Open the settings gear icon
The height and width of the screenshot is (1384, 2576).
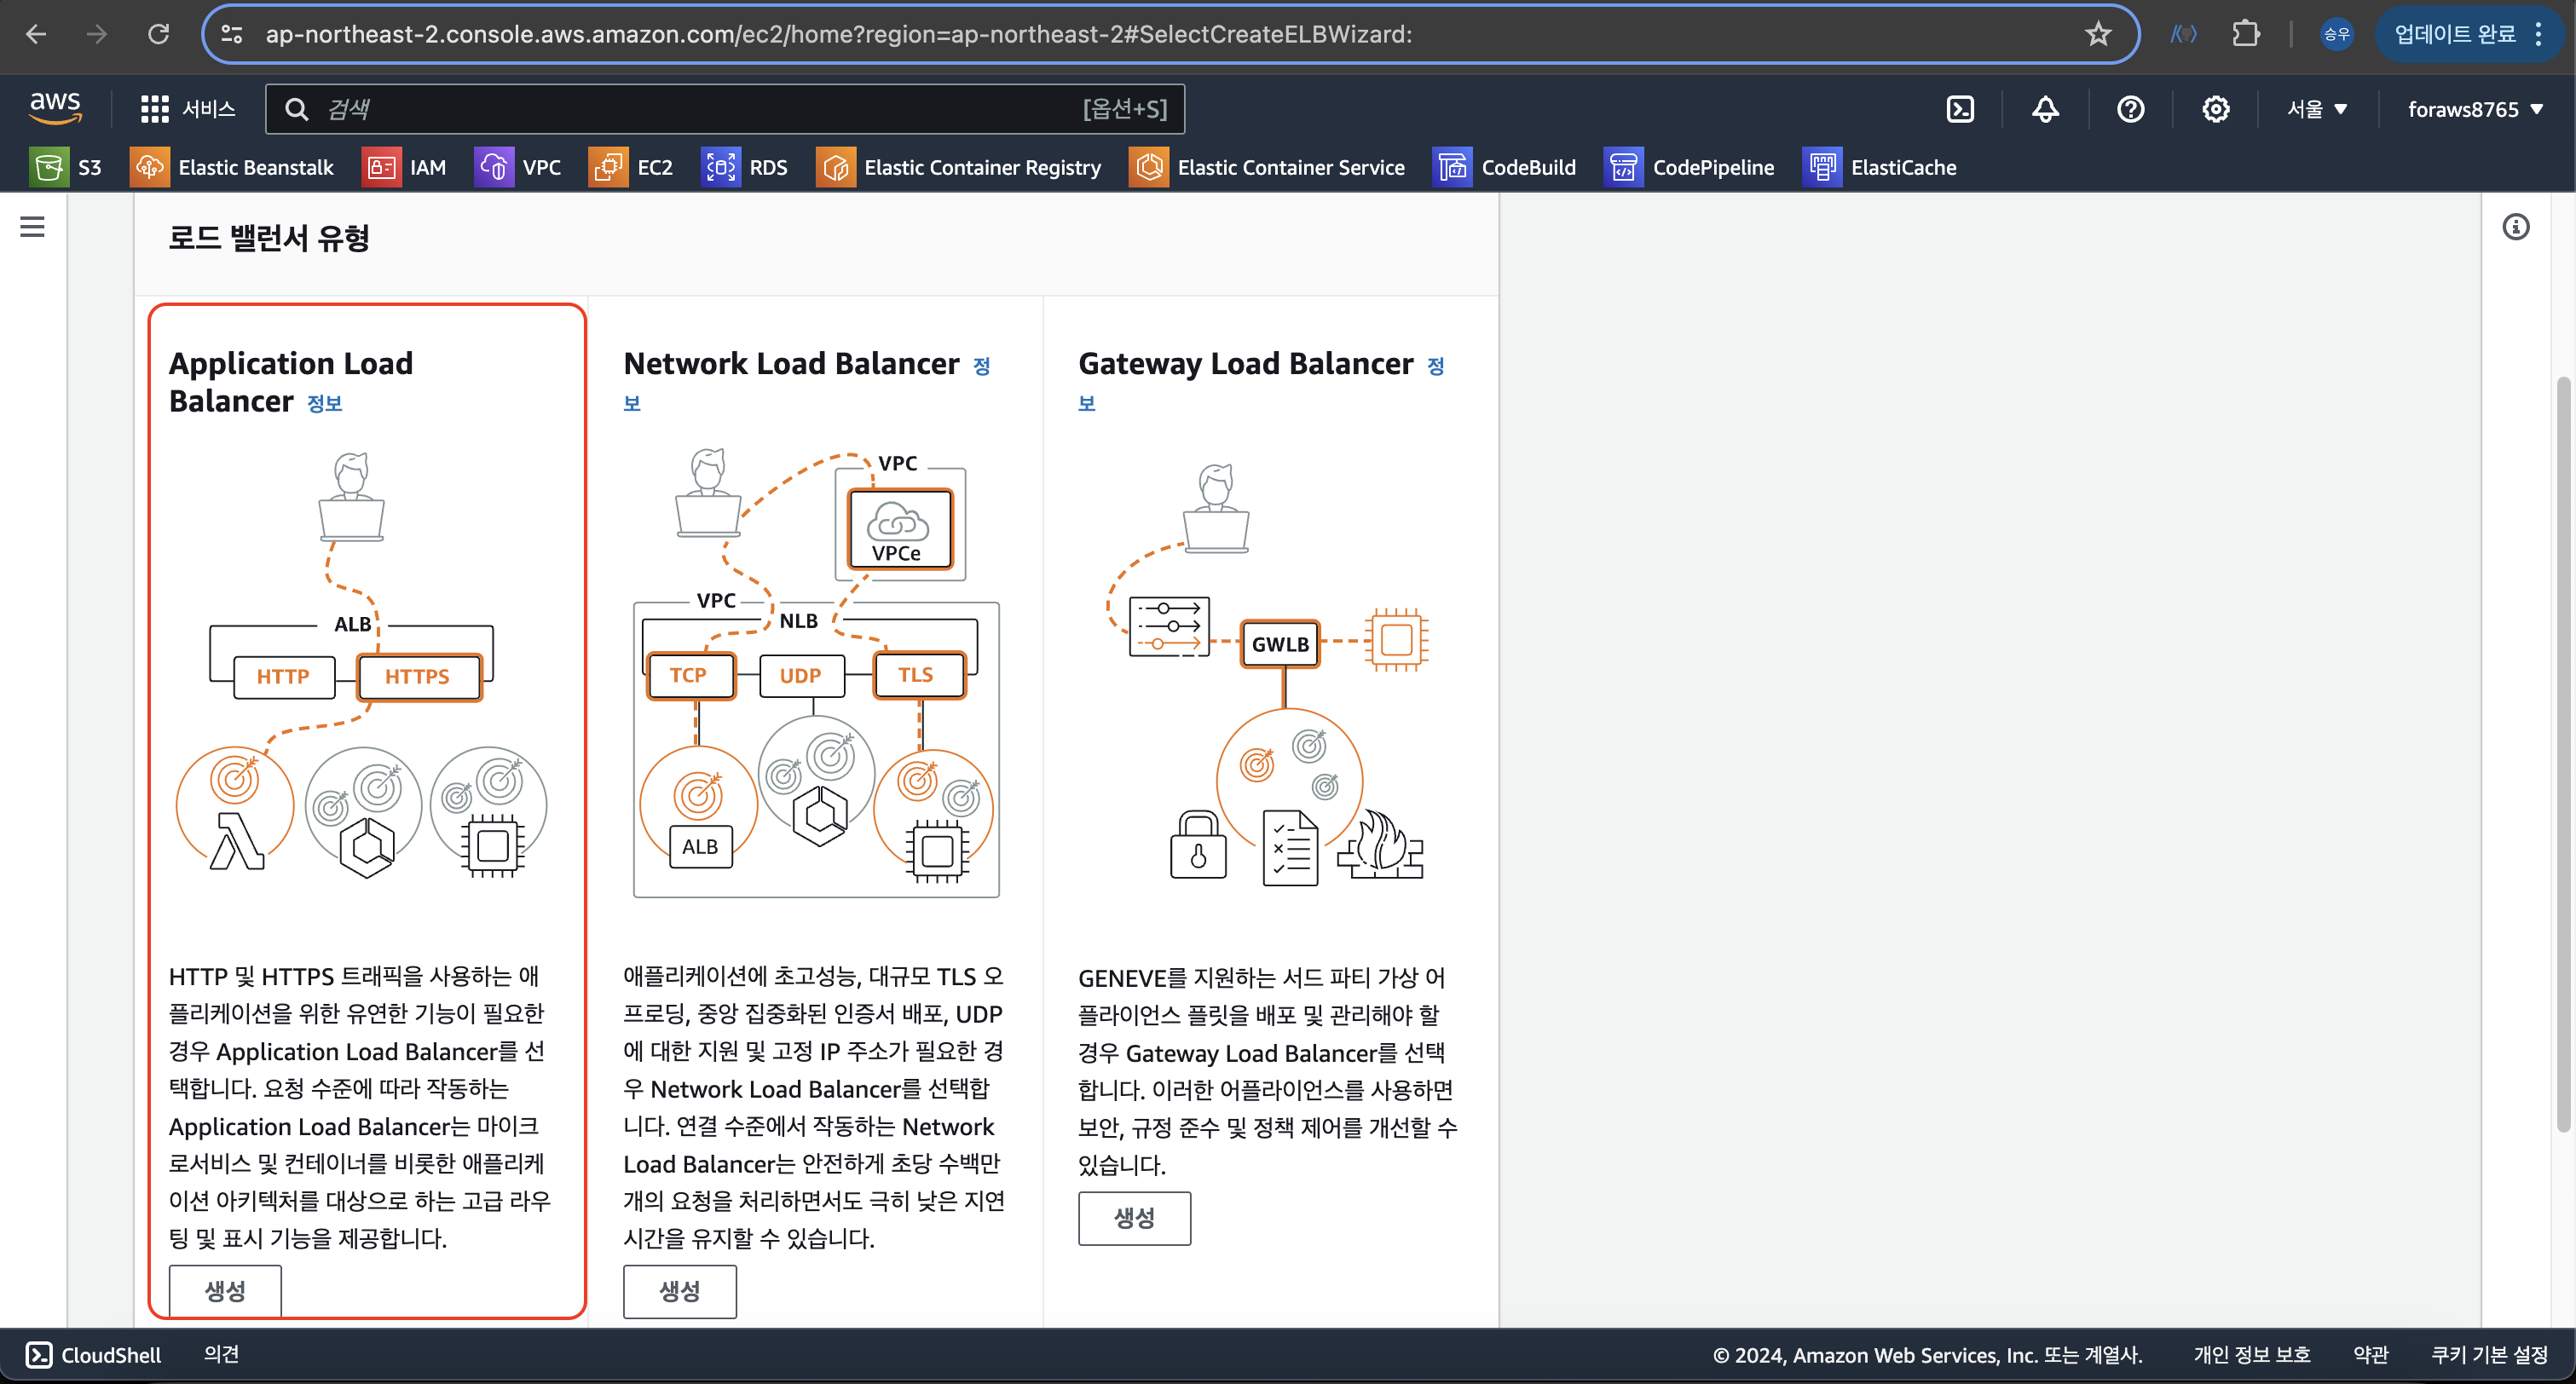tap(2215, 109)
